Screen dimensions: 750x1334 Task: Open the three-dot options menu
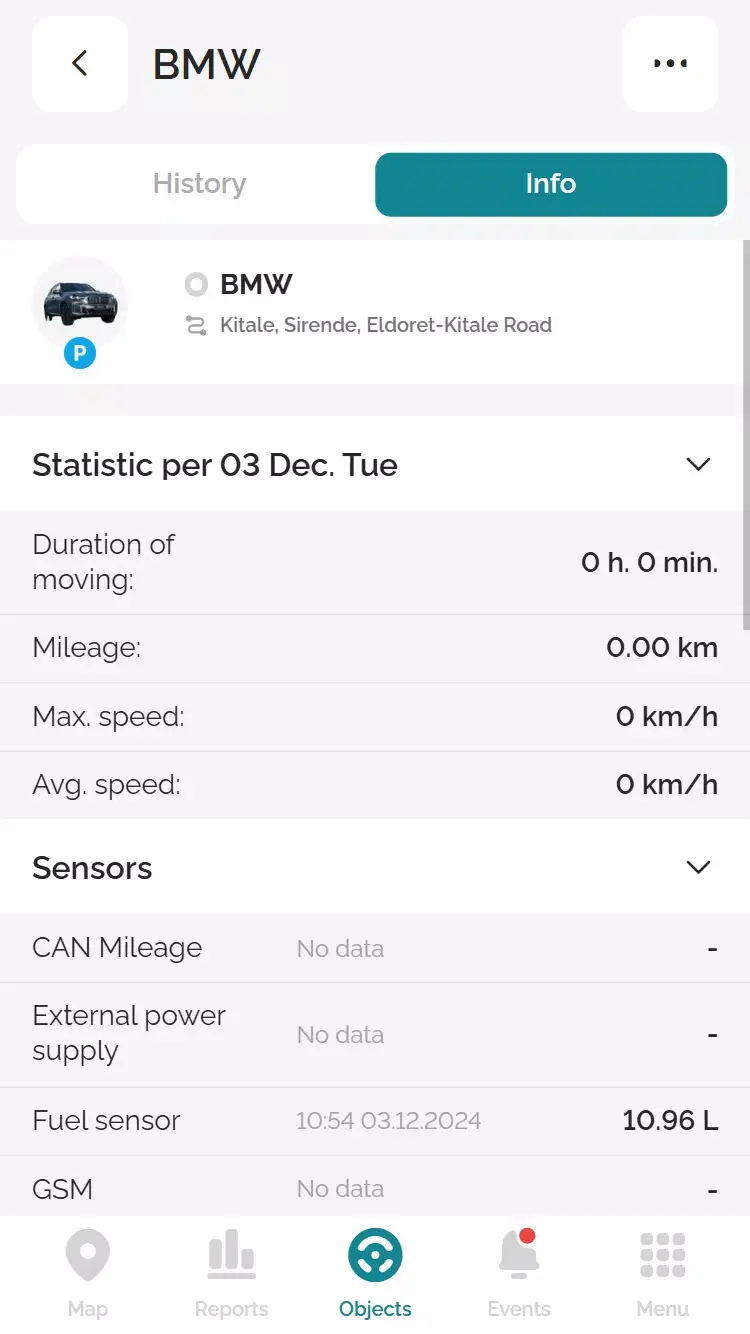[670, 64]
